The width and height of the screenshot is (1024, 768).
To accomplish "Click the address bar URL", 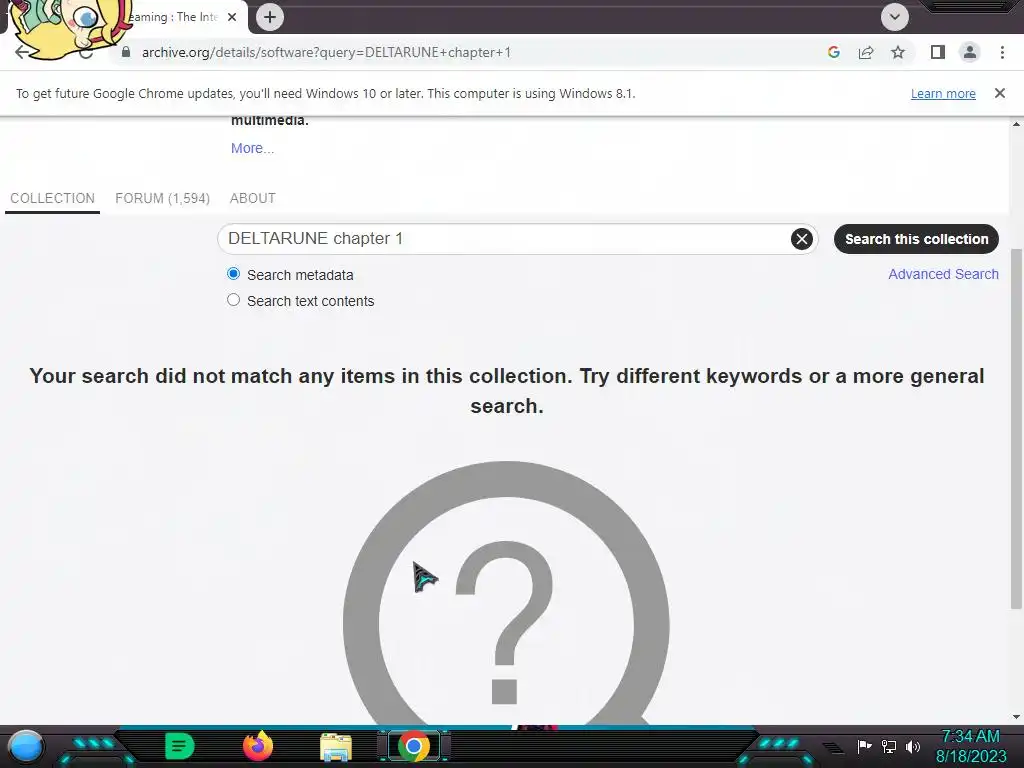I will (327, 52).
